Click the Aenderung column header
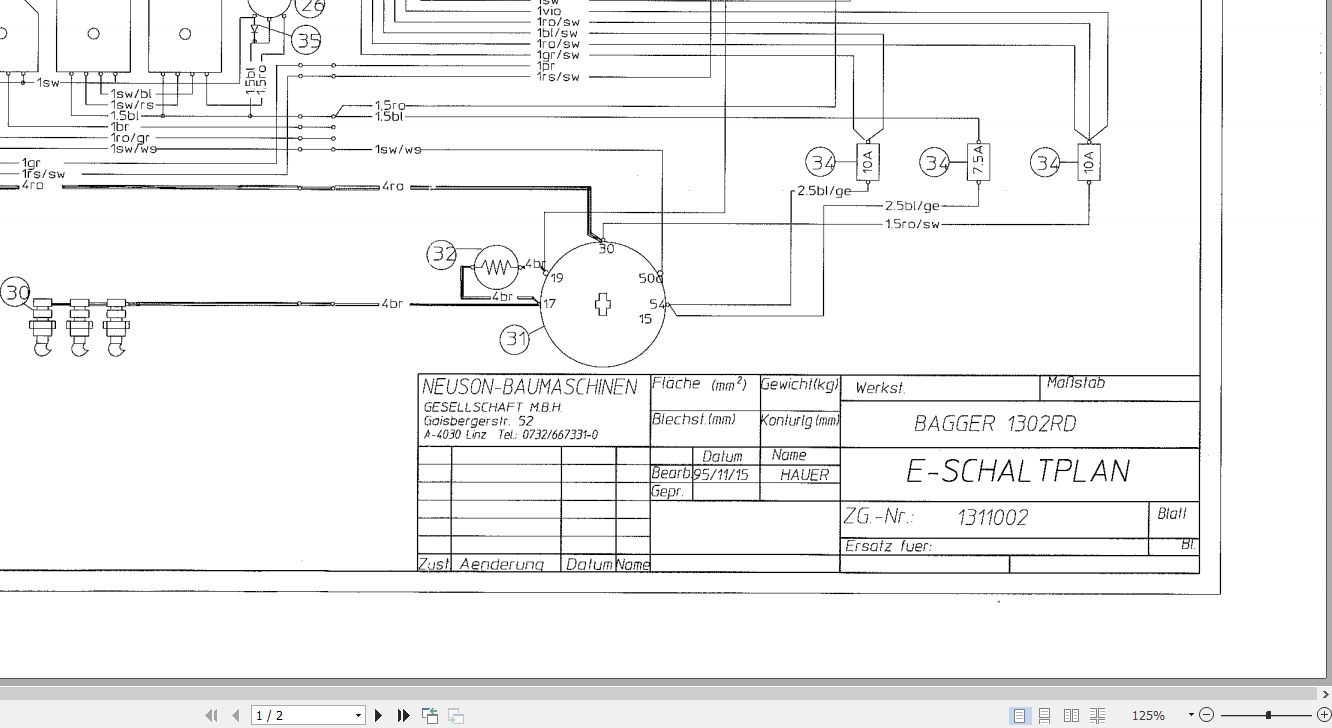The image size is (1332, 728). [x=502, y=564]
